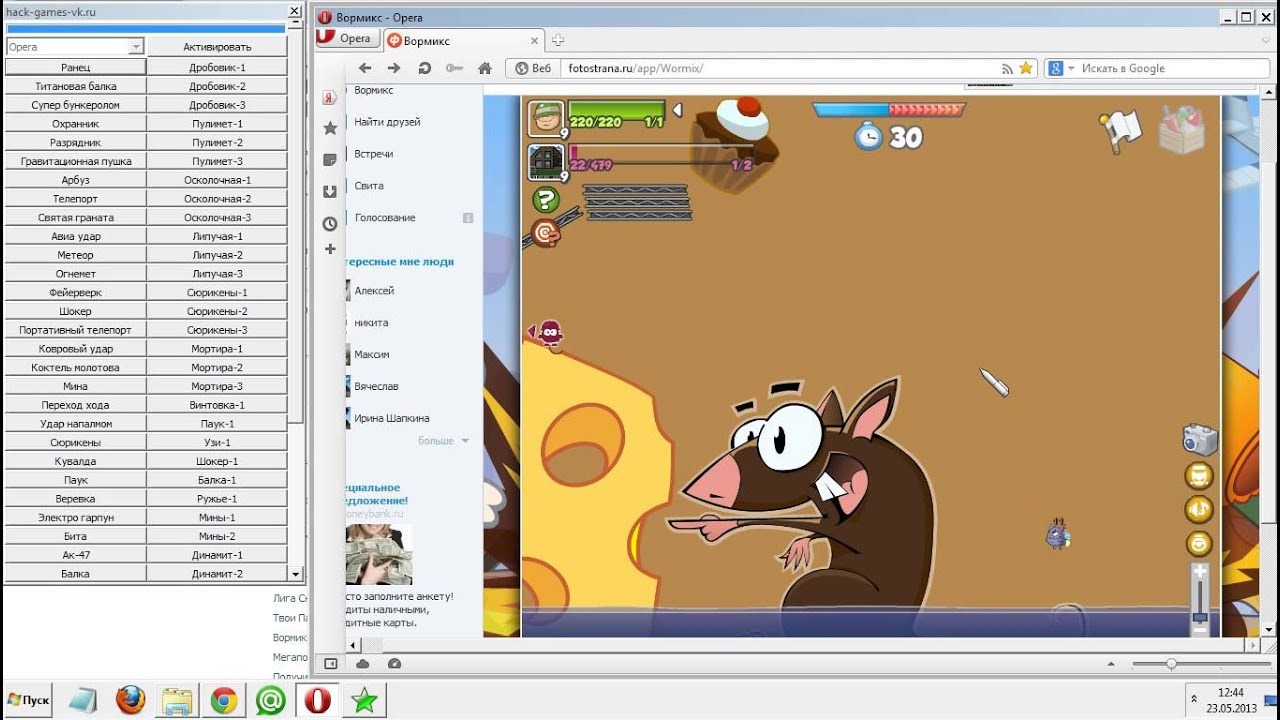
Task: Take a game screenshot with camera icon
Action: point(1199,439)
